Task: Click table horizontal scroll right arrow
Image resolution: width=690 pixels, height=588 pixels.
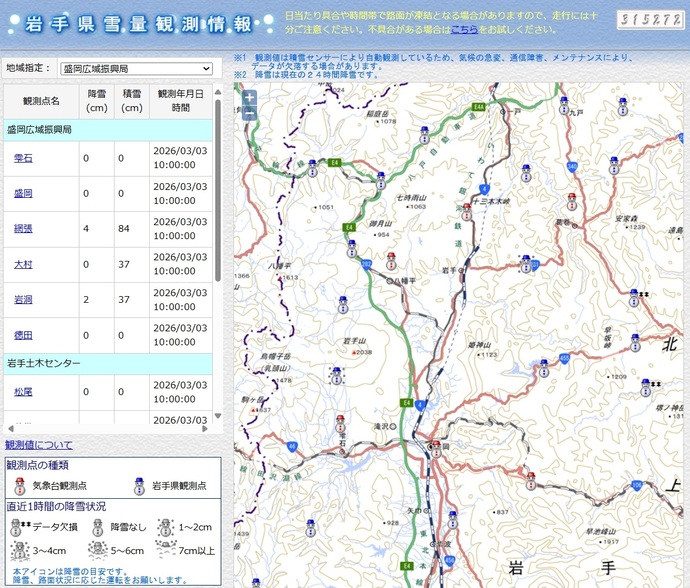Action: (x=205, y=428)
